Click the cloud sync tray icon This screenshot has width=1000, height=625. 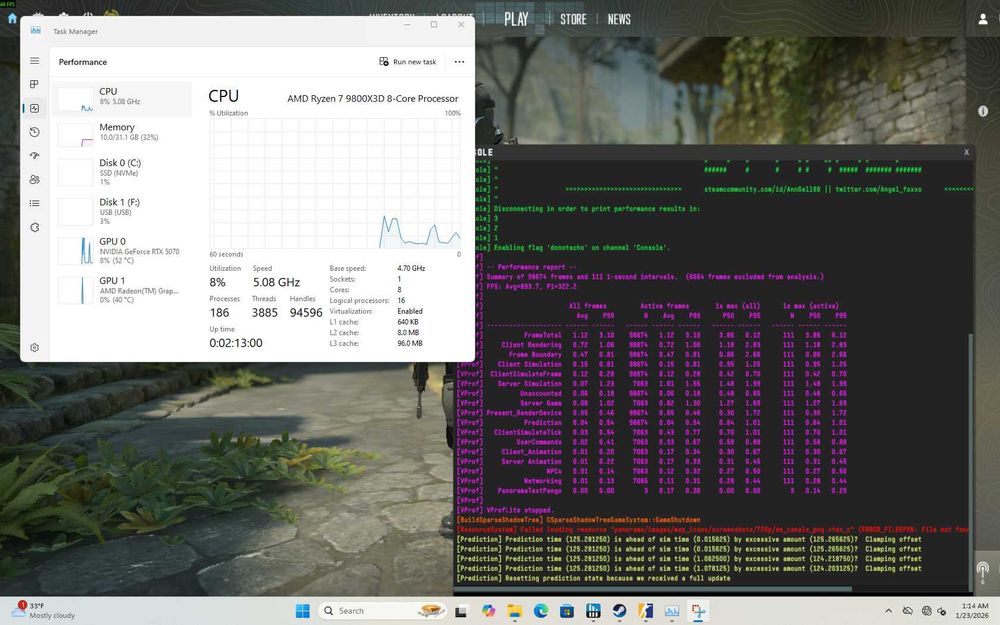(x=908, y=611)
